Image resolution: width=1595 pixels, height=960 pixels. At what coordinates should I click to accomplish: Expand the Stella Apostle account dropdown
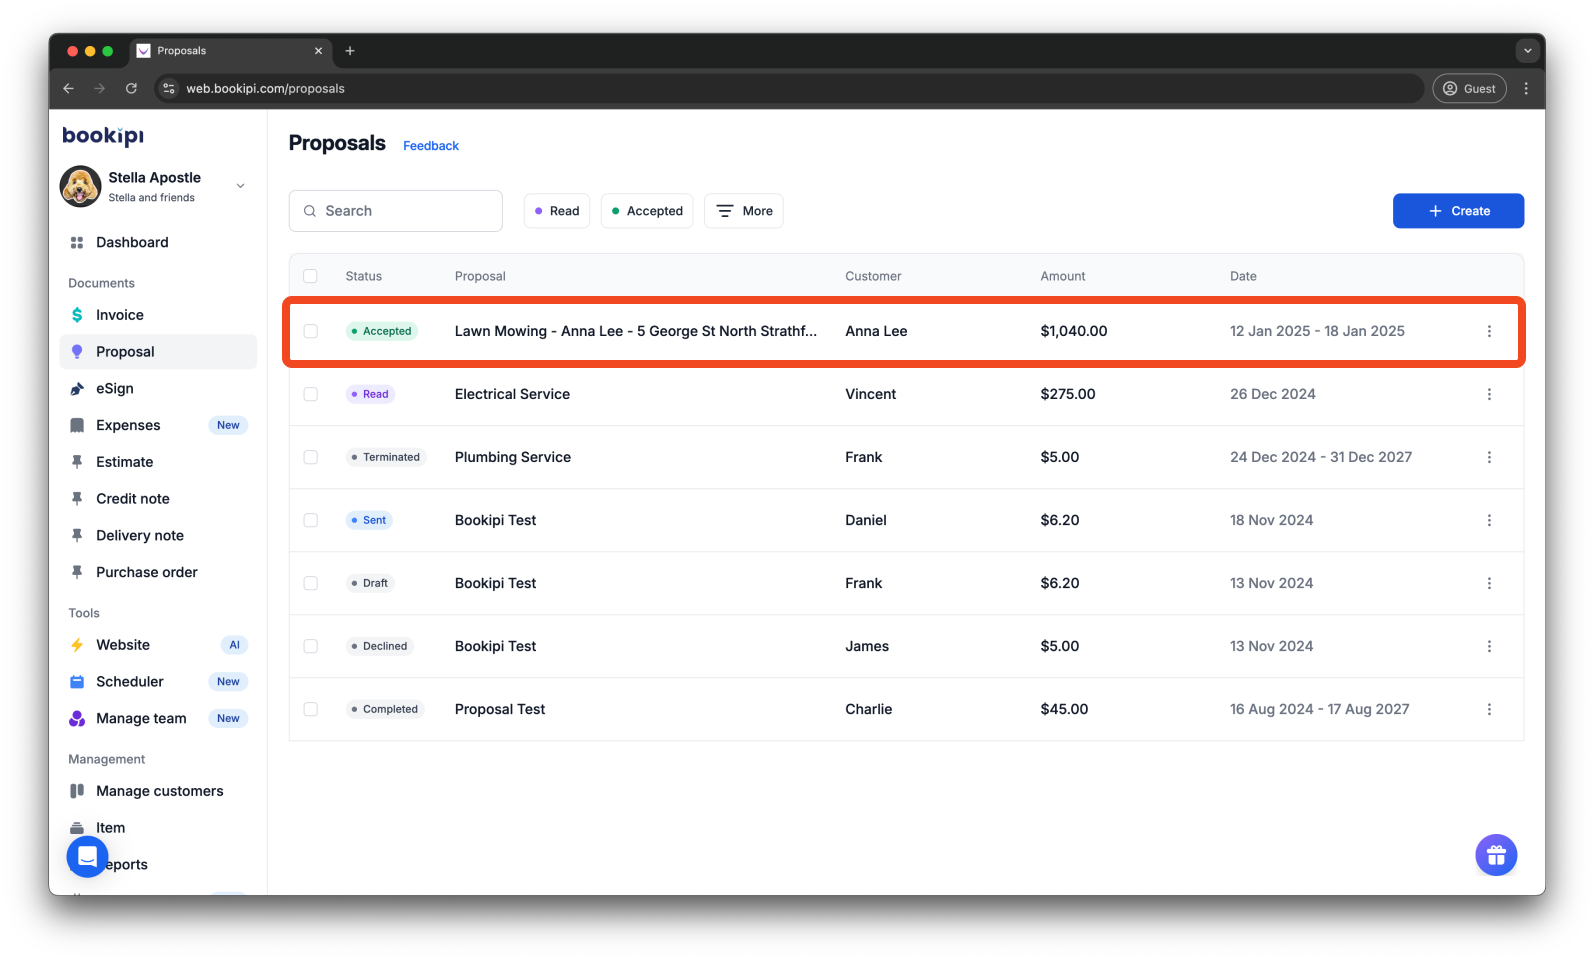[240, 186]
